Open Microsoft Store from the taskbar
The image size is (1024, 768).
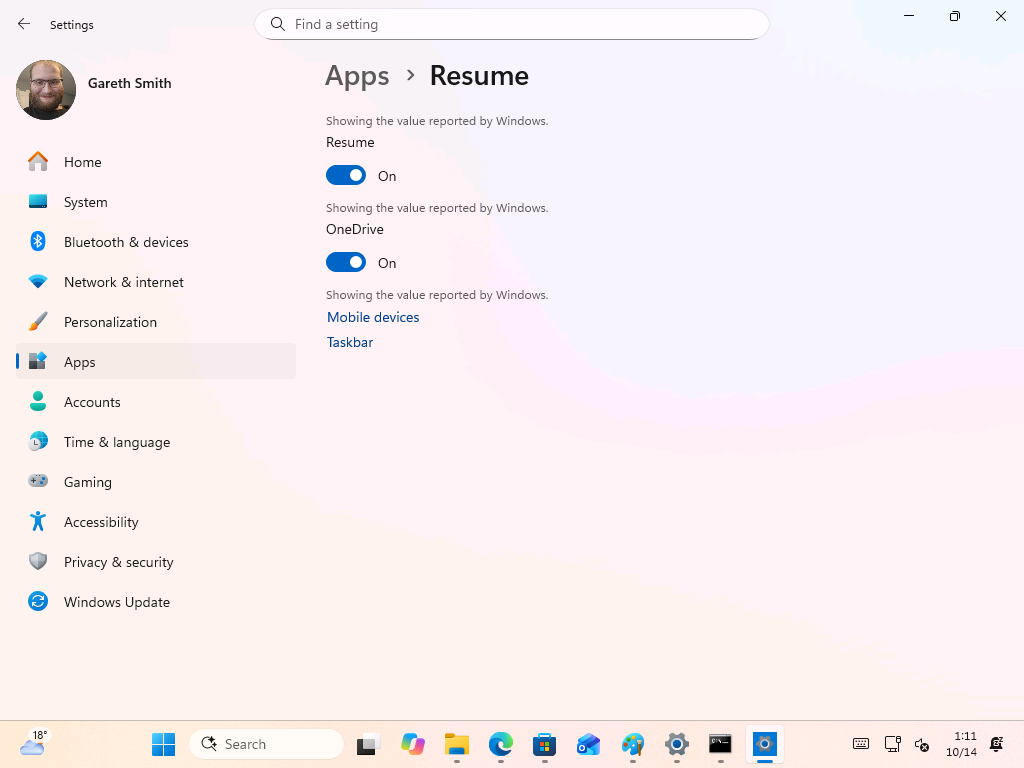(544, 744)
